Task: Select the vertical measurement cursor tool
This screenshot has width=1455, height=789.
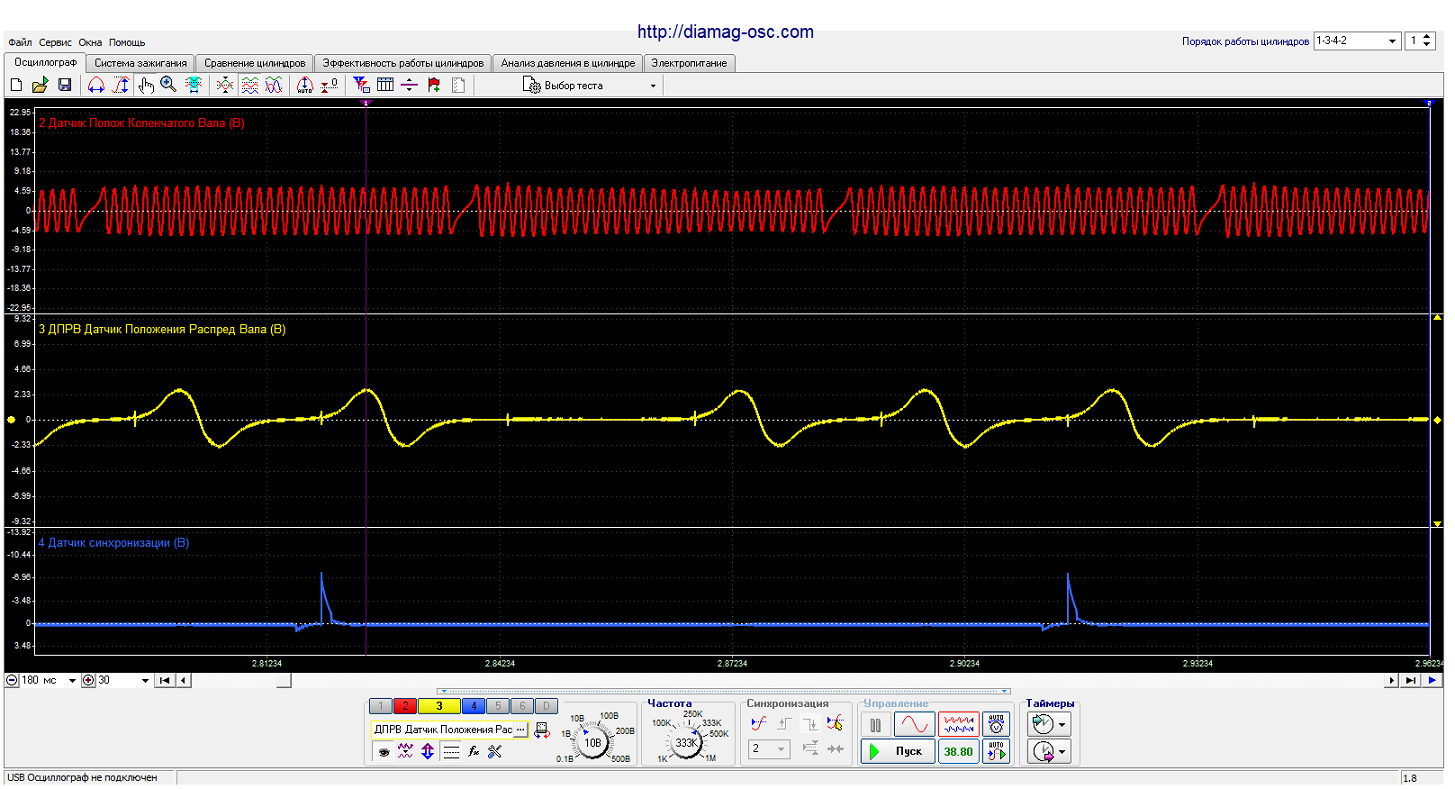Action: pos(120,86)
